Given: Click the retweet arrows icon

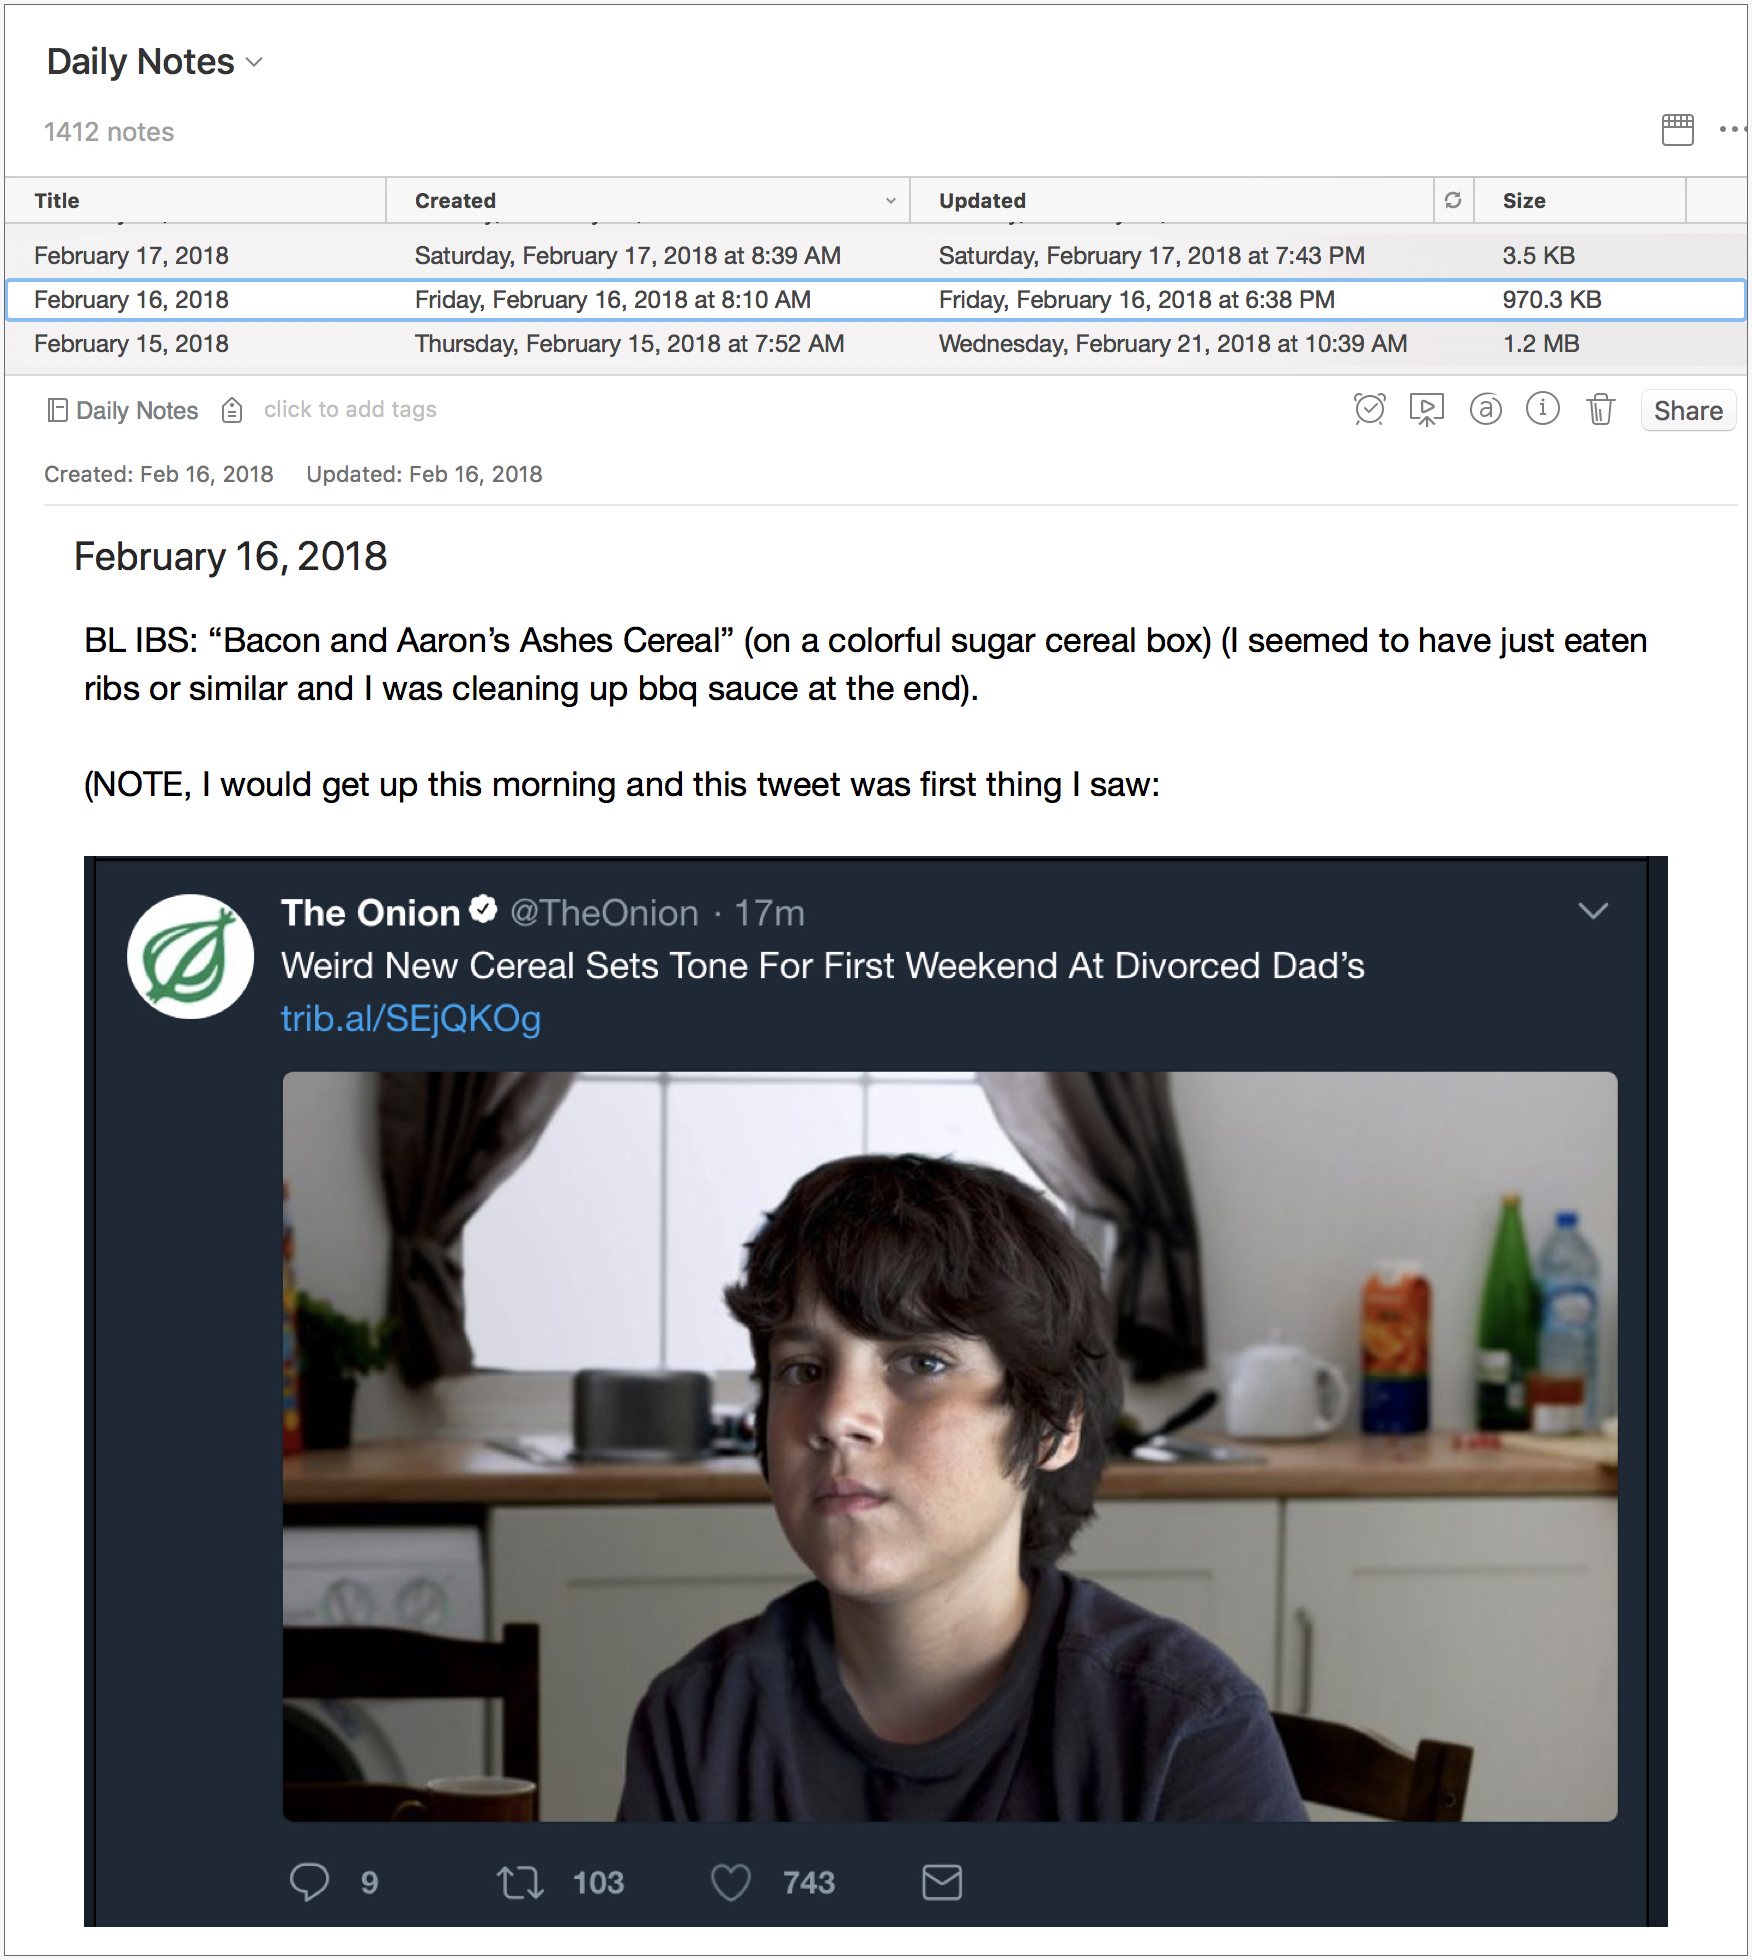Looking at the screenshot, I should (x=520, y=1882).
